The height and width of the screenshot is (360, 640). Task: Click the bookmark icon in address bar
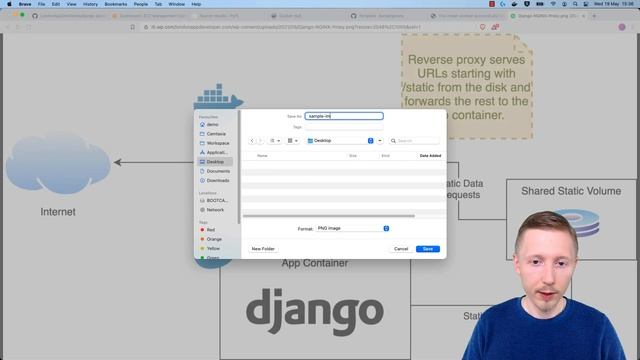tap(132, 27)
